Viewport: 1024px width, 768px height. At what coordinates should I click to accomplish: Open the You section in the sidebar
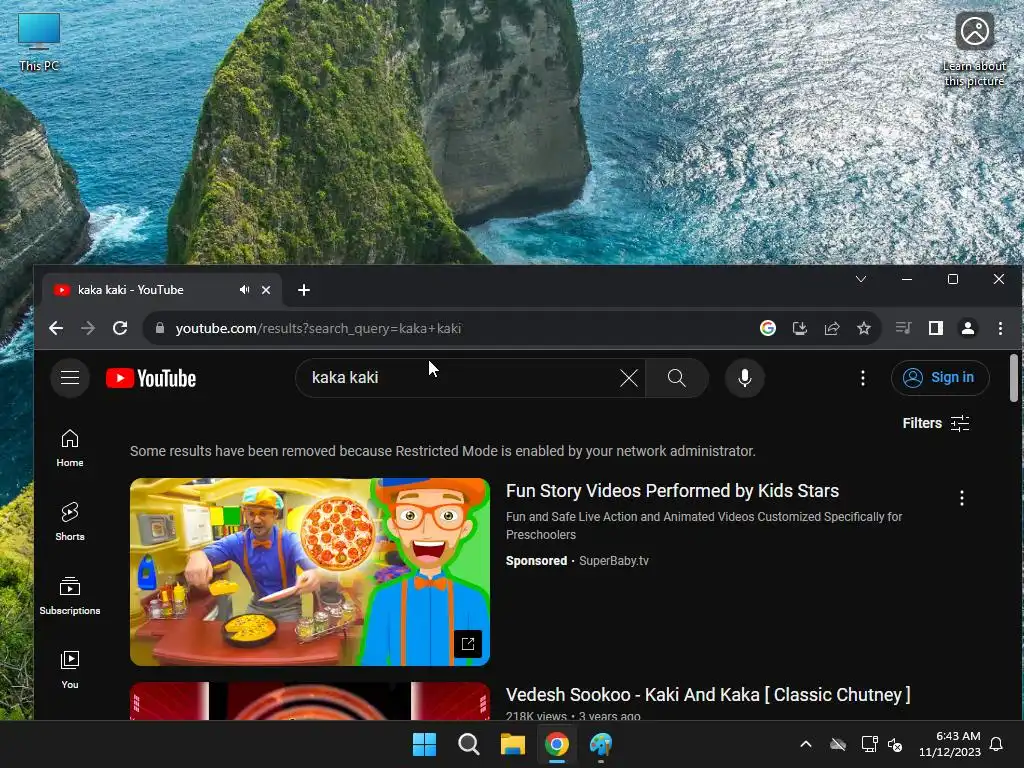pyautogui.click(x=70, y=669)
